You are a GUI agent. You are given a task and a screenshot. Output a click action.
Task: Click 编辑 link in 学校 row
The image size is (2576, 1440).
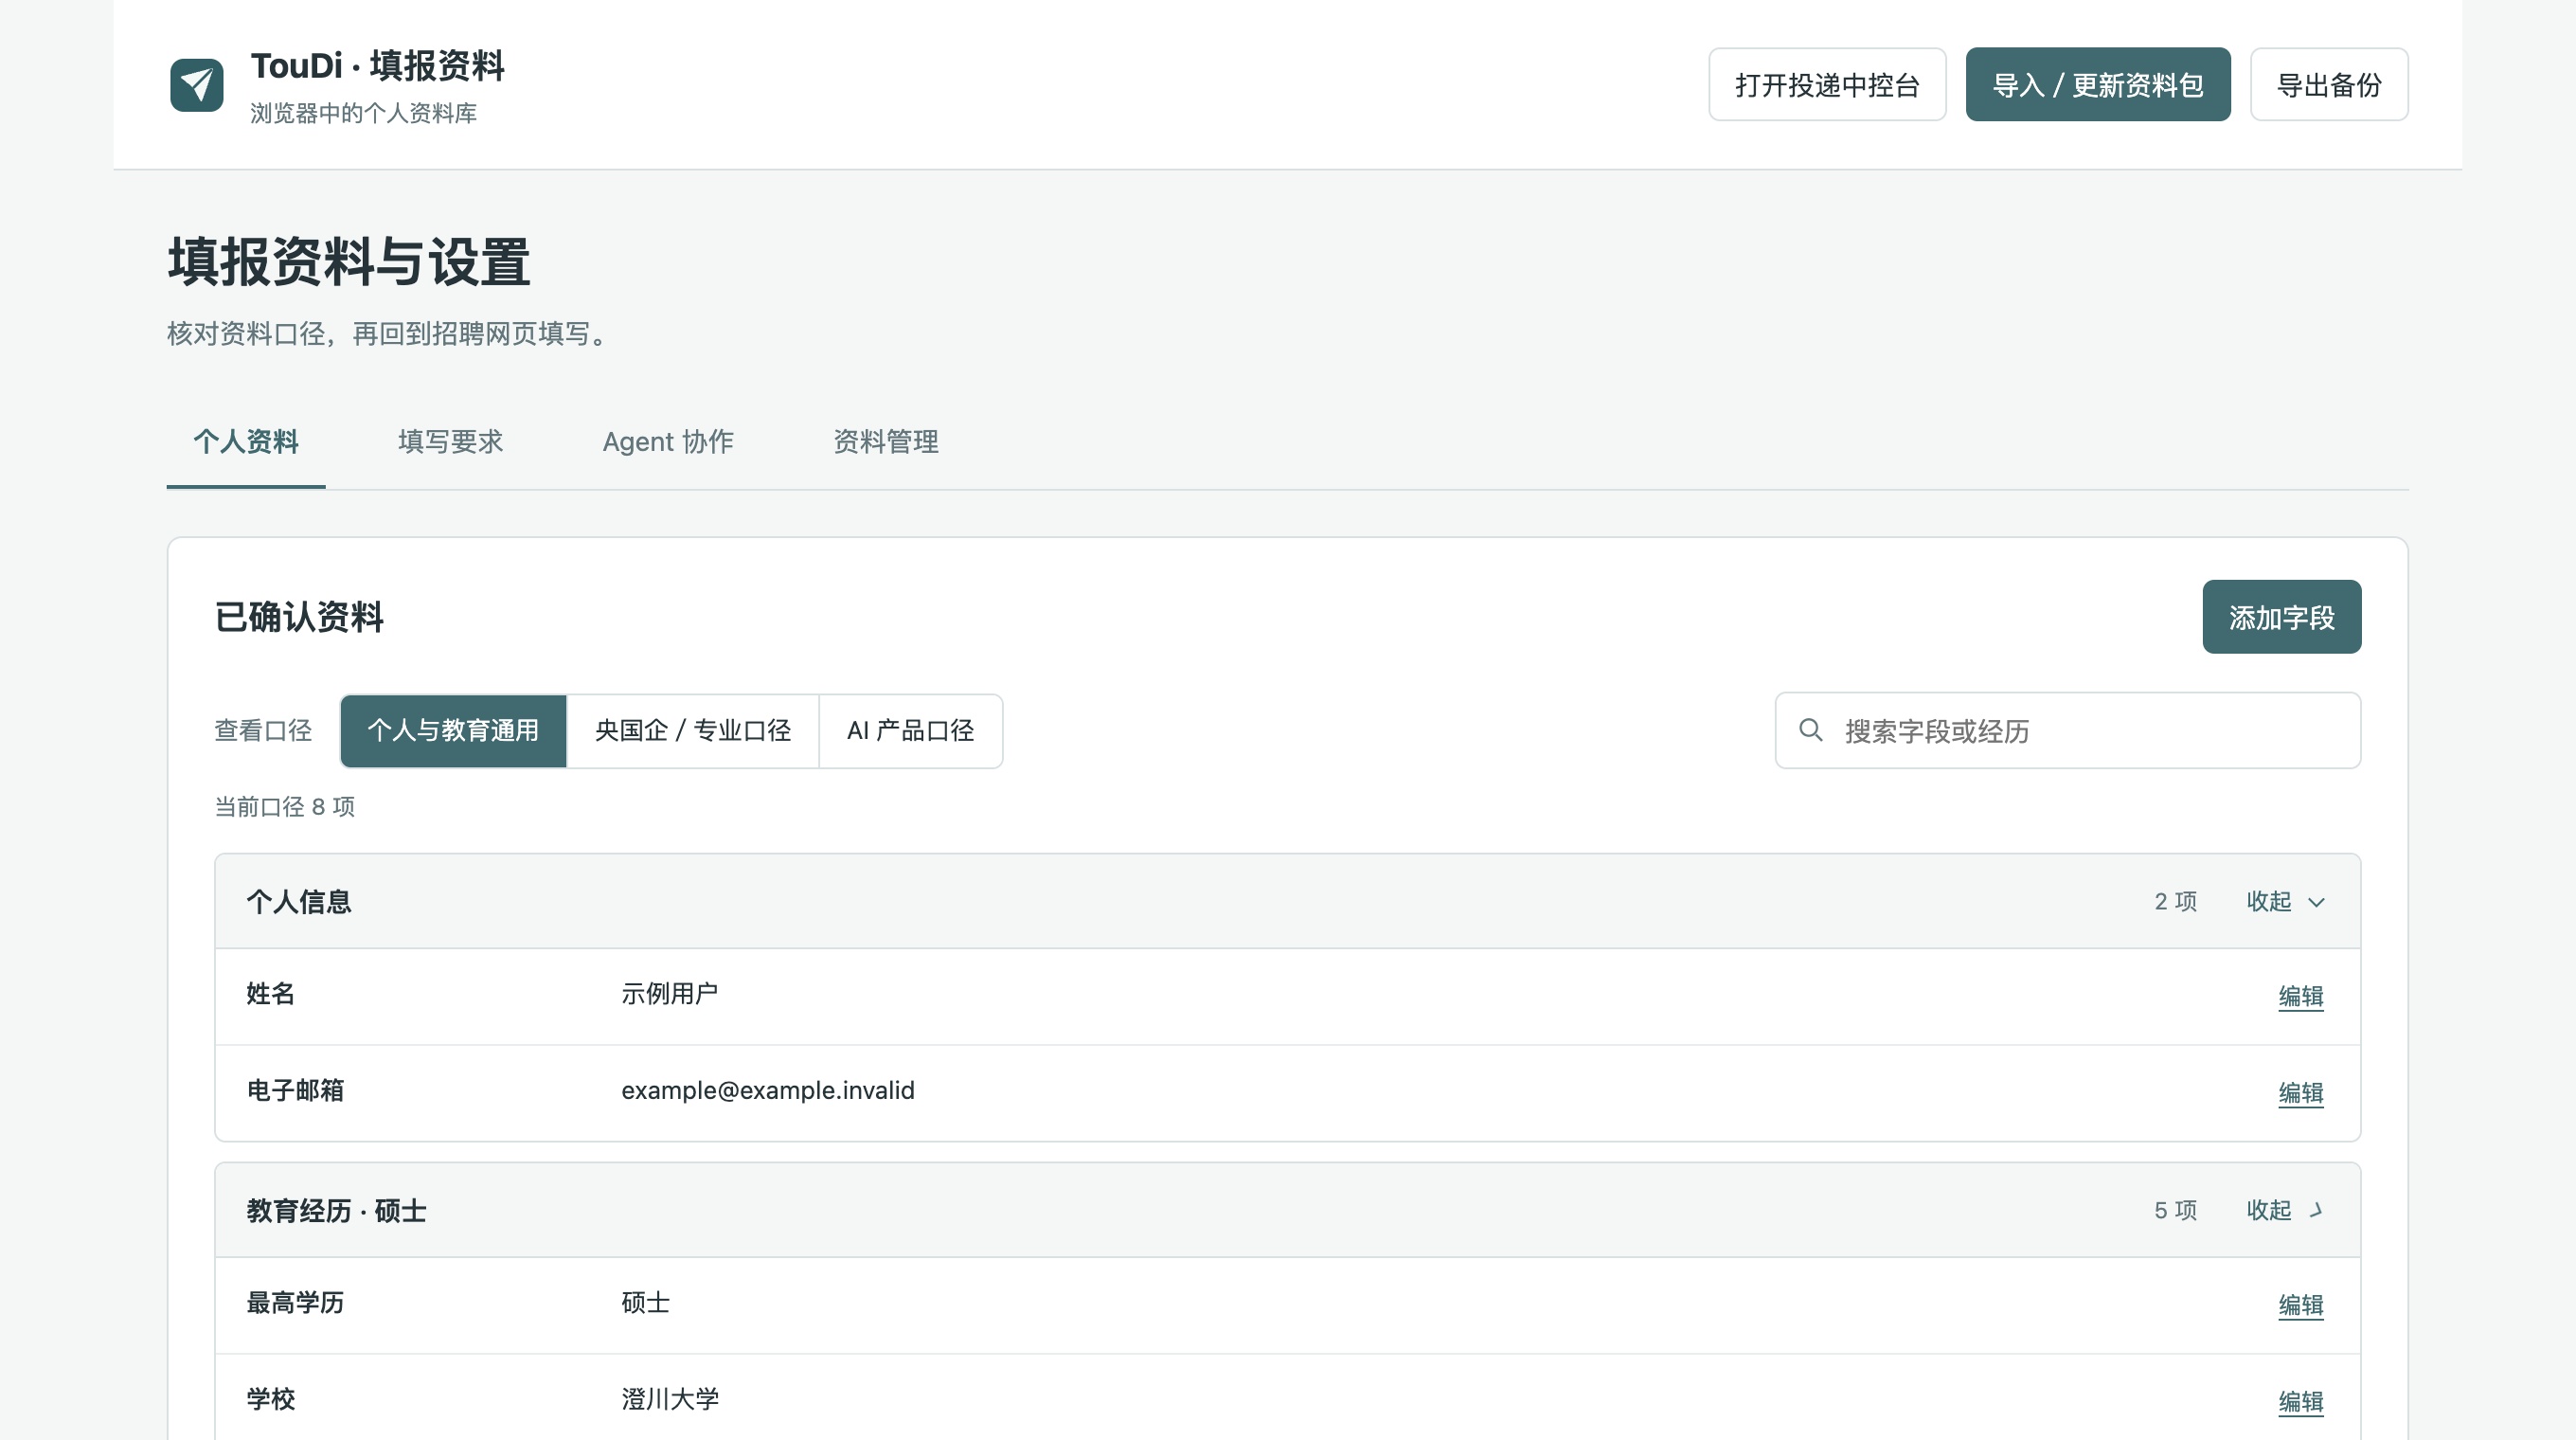pyautogui.click(x=2300, y=1402)
